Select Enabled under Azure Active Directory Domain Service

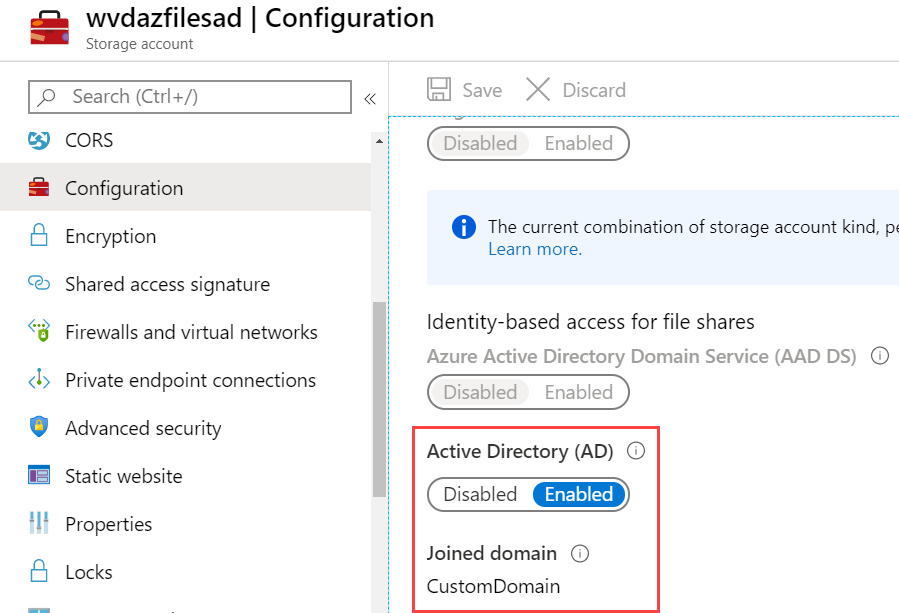[579, 392]
